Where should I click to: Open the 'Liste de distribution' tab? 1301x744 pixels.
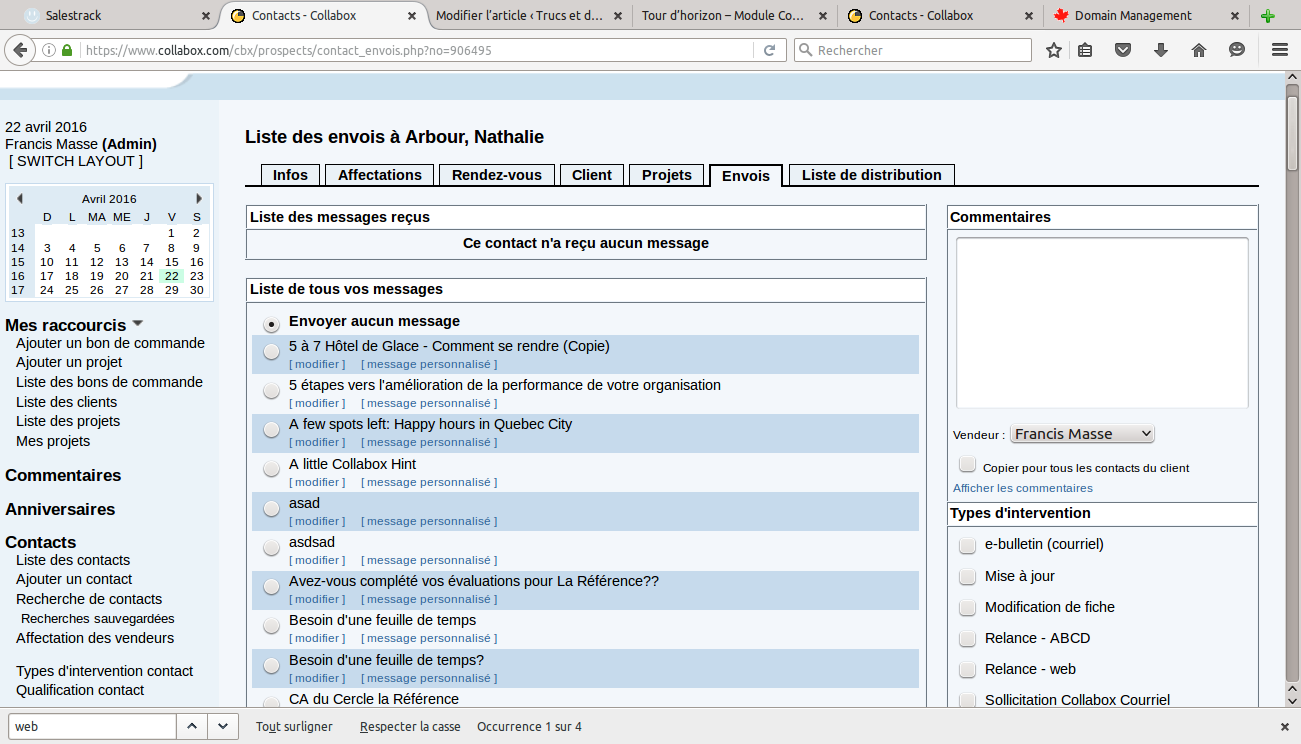click(x=871, y=175)
